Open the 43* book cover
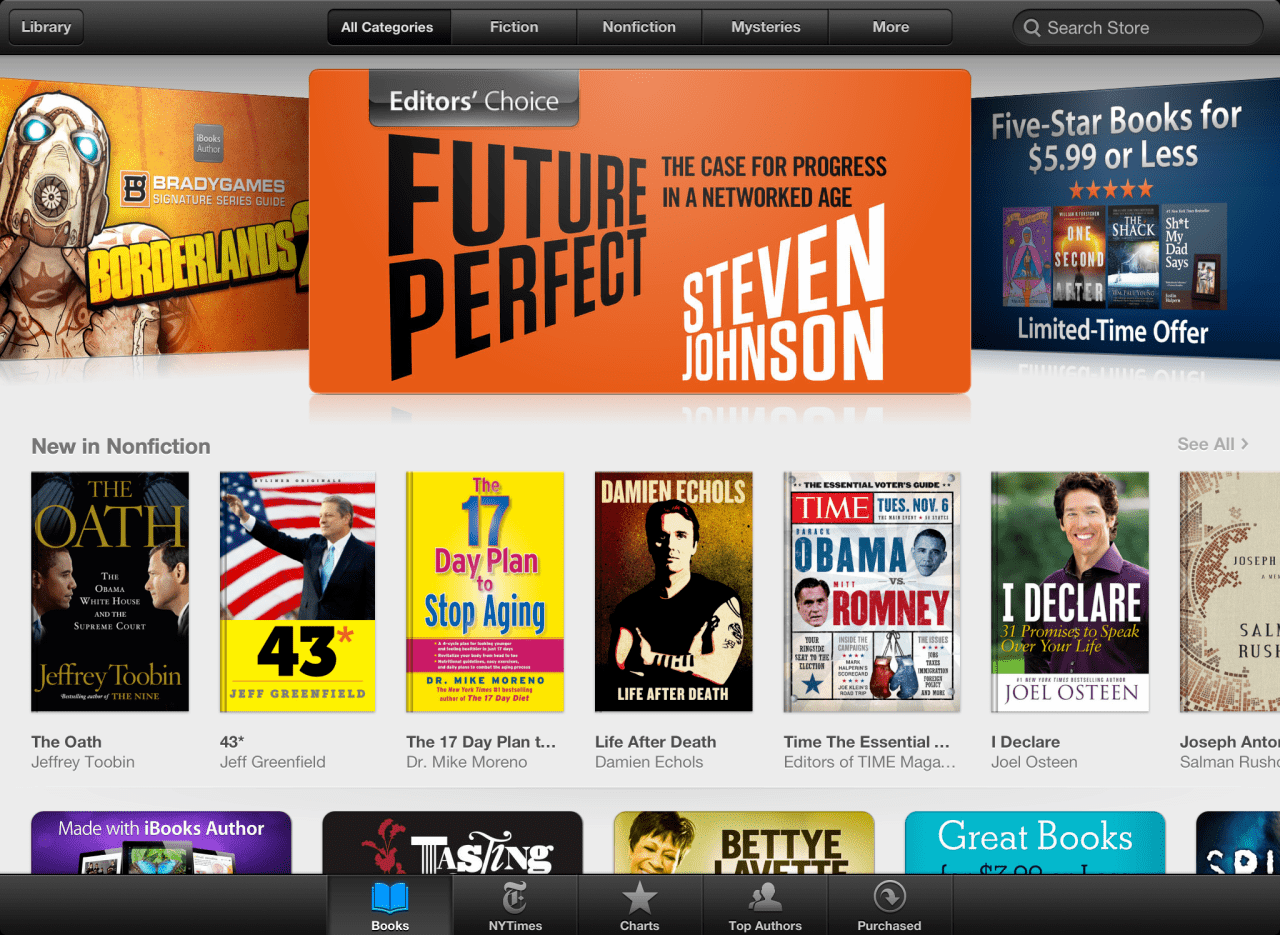The width and height of the screenshot is (1280, 935). tap(298, 592)
